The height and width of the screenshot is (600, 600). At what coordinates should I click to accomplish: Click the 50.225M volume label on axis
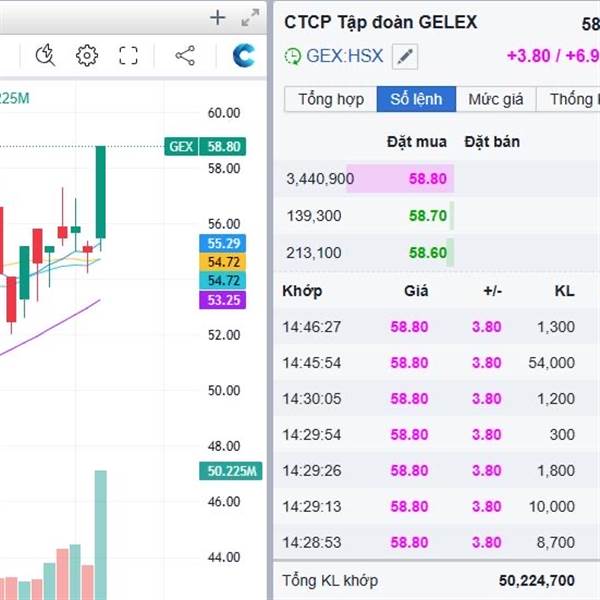pos(229,471)
